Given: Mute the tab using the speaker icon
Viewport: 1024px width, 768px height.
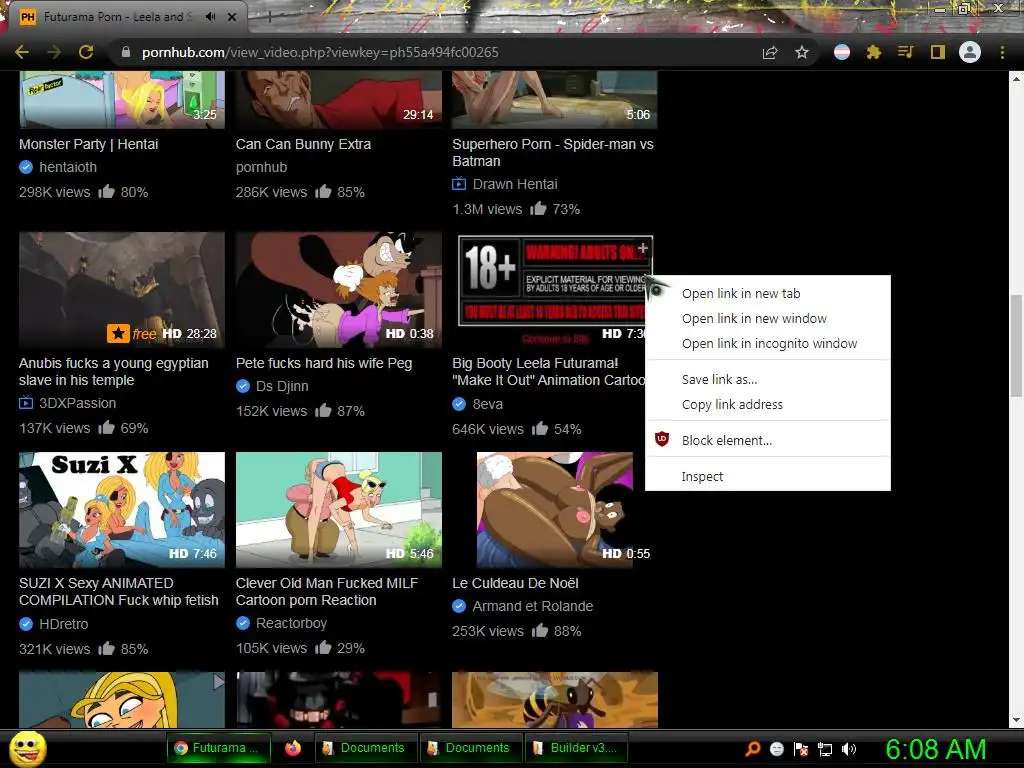Looking at the screenshot, I should [x=210, y=17].
